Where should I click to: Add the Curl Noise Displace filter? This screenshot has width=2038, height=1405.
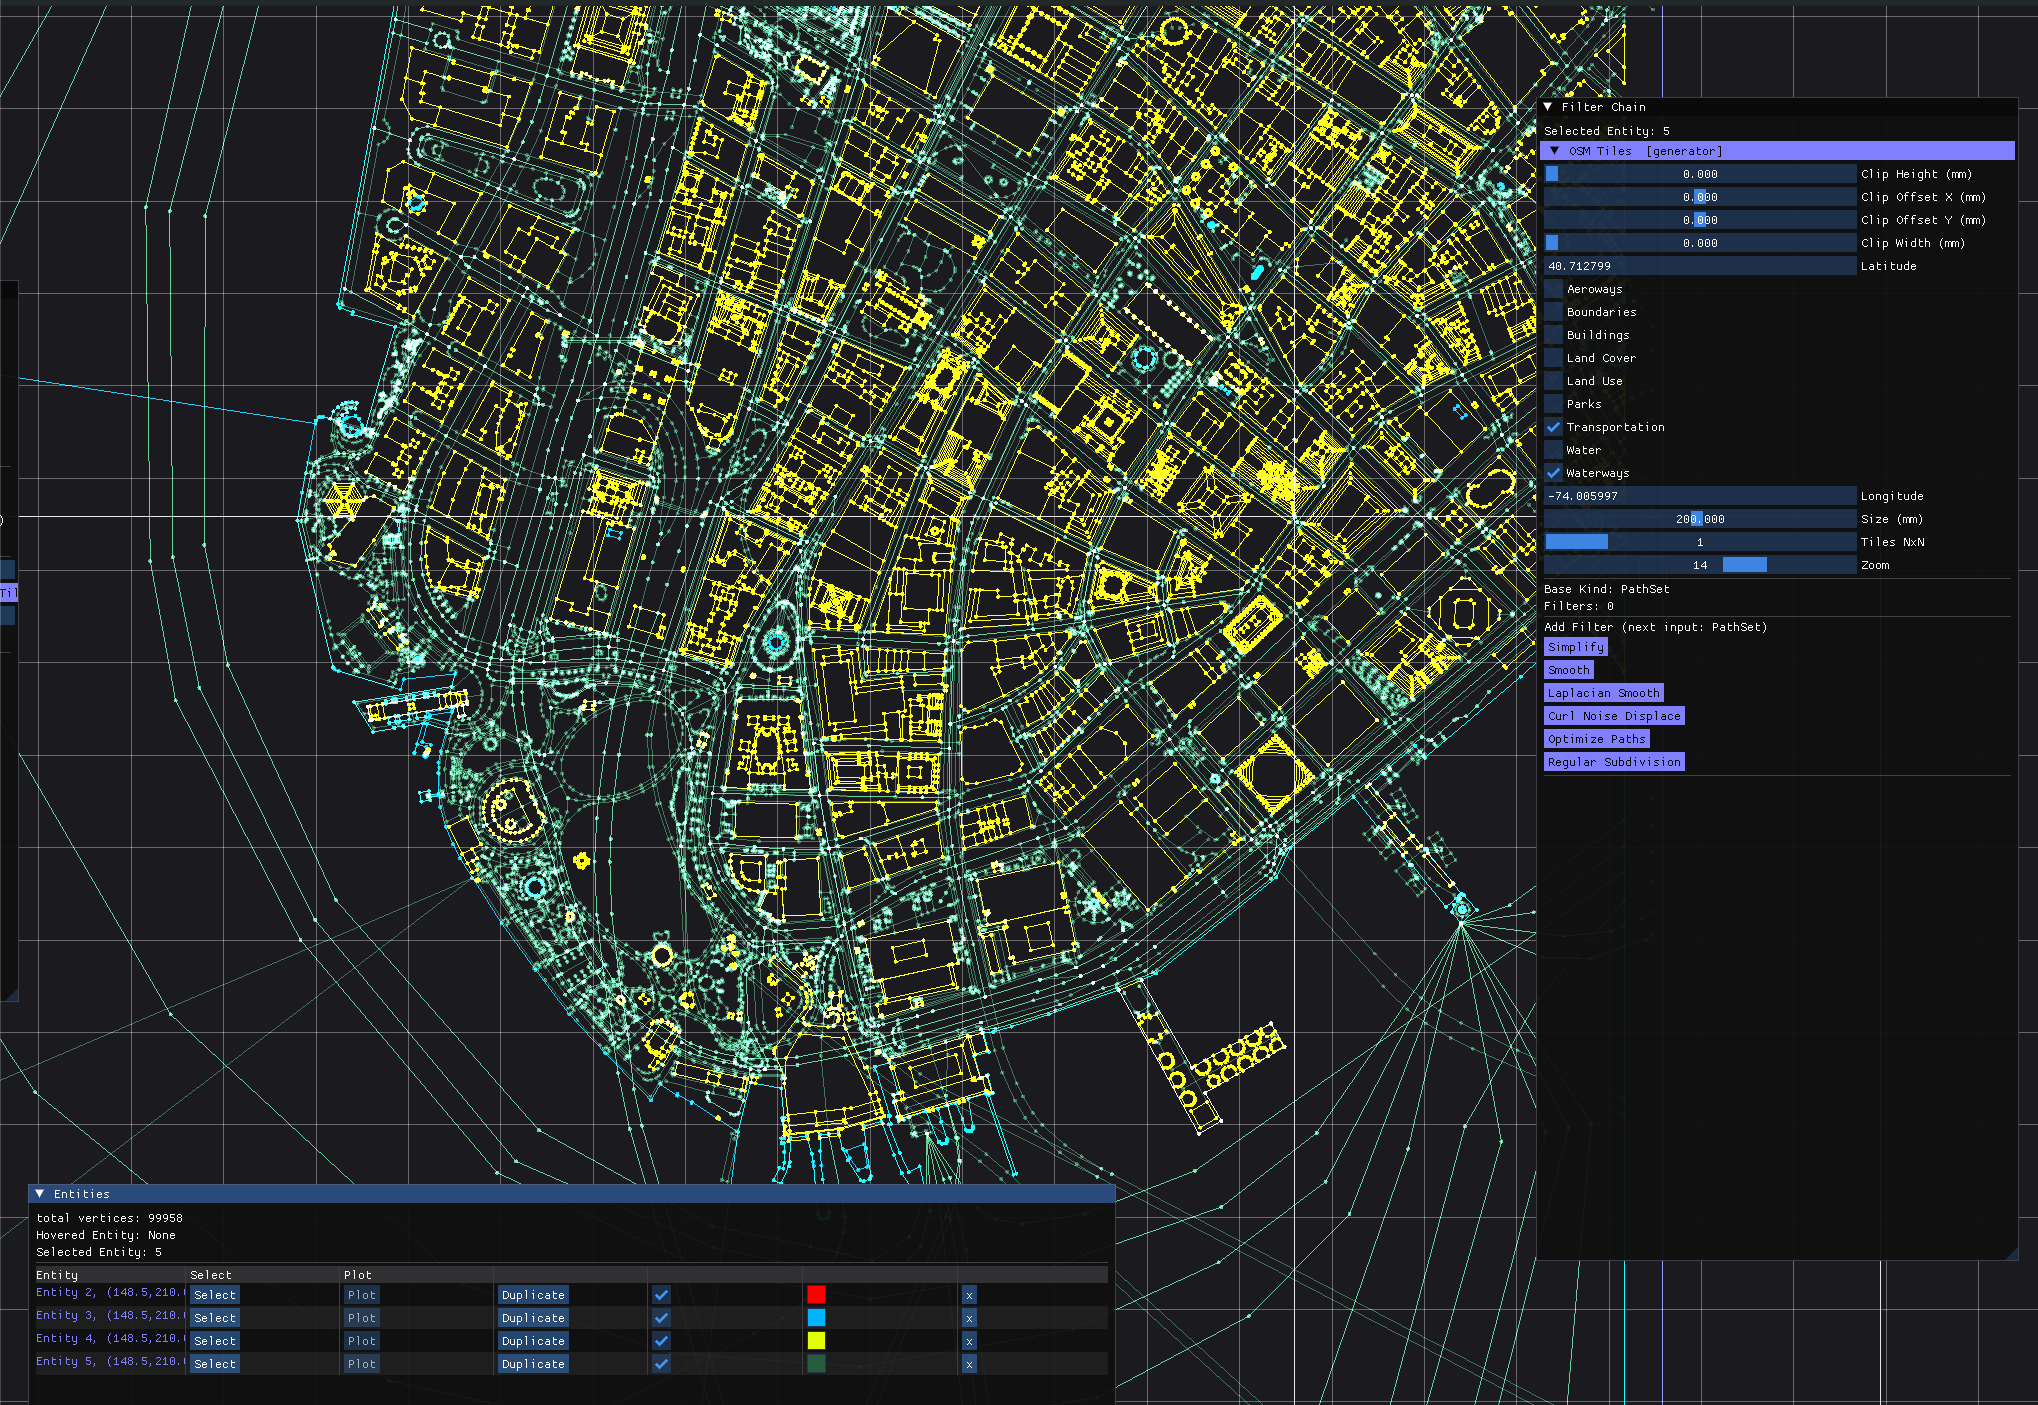pyautogui.click(x=1613, y=716)
